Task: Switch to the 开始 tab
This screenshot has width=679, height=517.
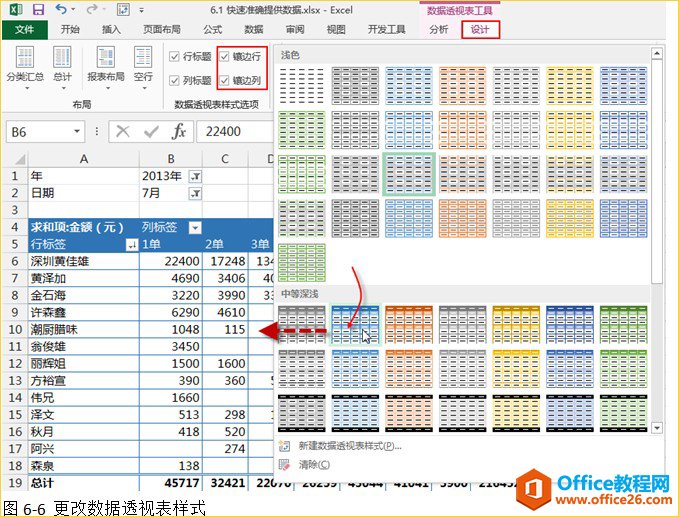Action: (x=70, y=29)
